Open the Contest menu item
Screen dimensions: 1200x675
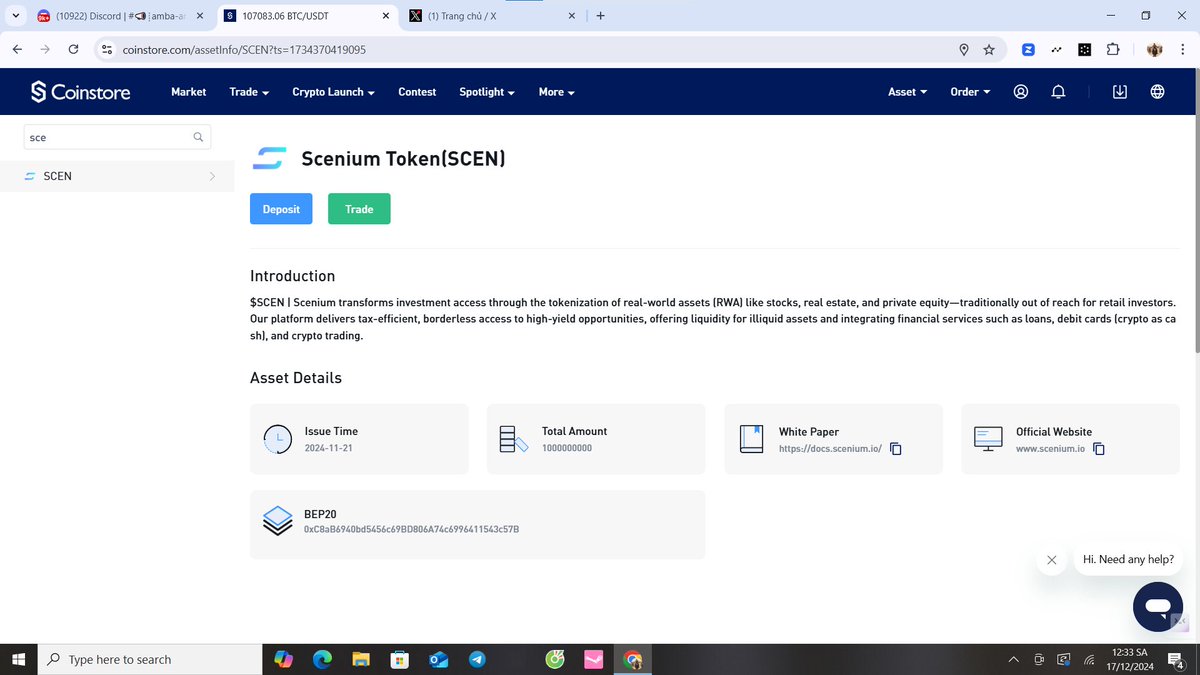coord(417,92)
